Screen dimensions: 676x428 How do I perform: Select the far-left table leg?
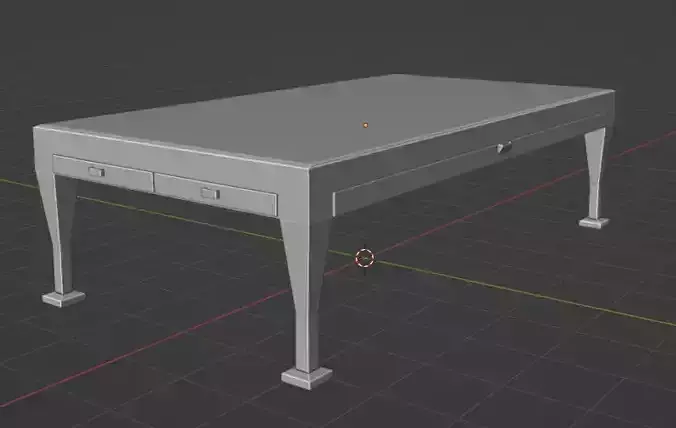tap(61, 233)
